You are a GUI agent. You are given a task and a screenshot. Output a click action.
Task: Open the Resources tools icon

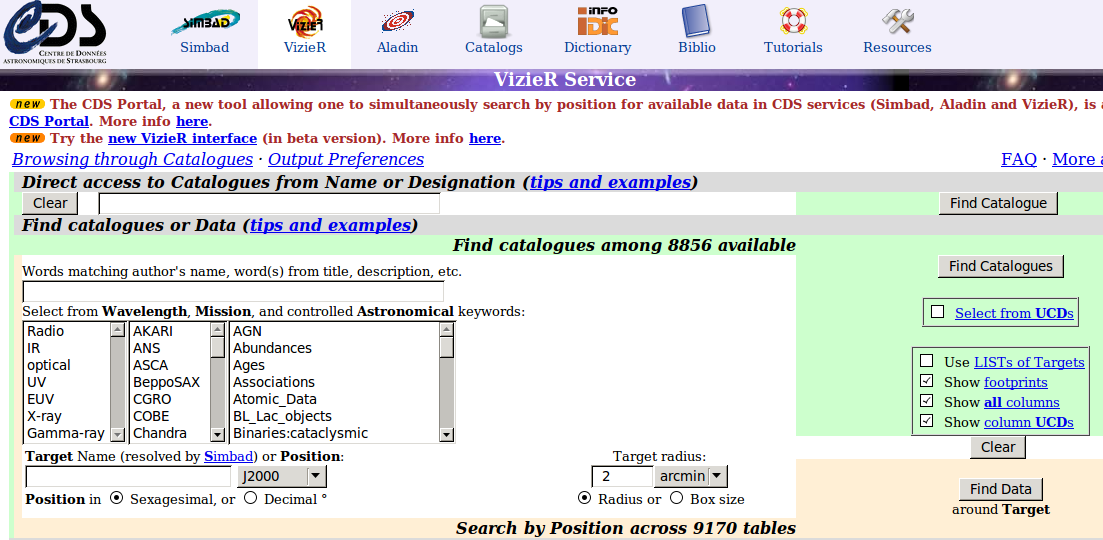coord(897,21)
